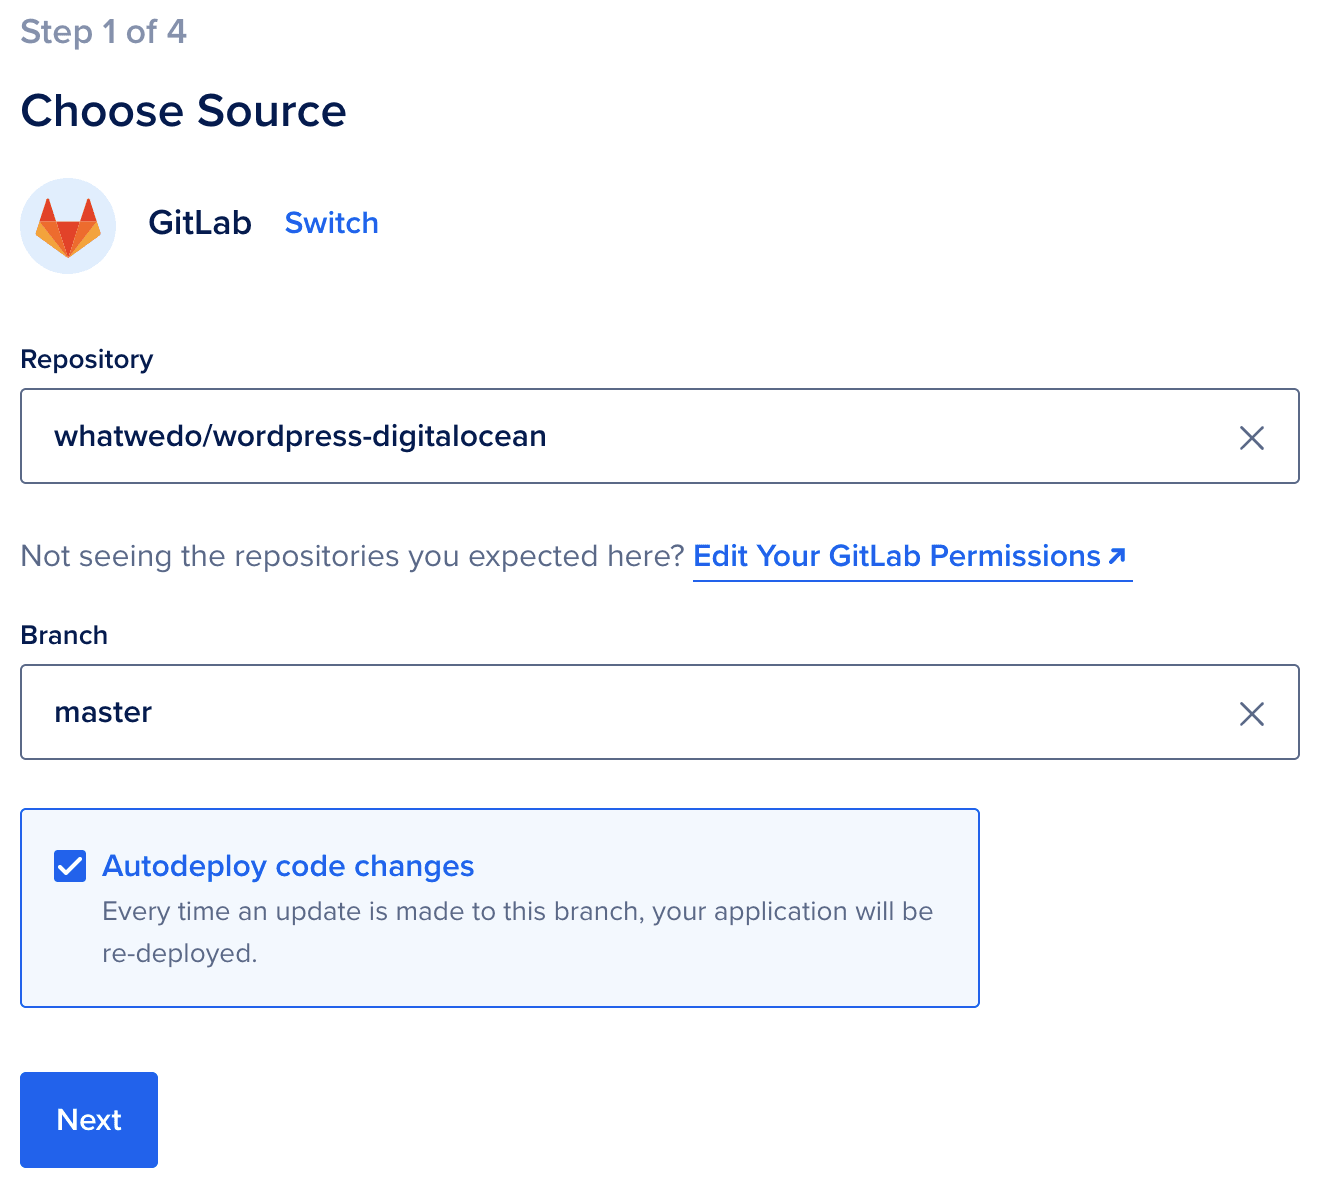1330x1200 pixels.
Task: Click the autodeploy description about re-deployed application
Action: (x=517, y=932)
